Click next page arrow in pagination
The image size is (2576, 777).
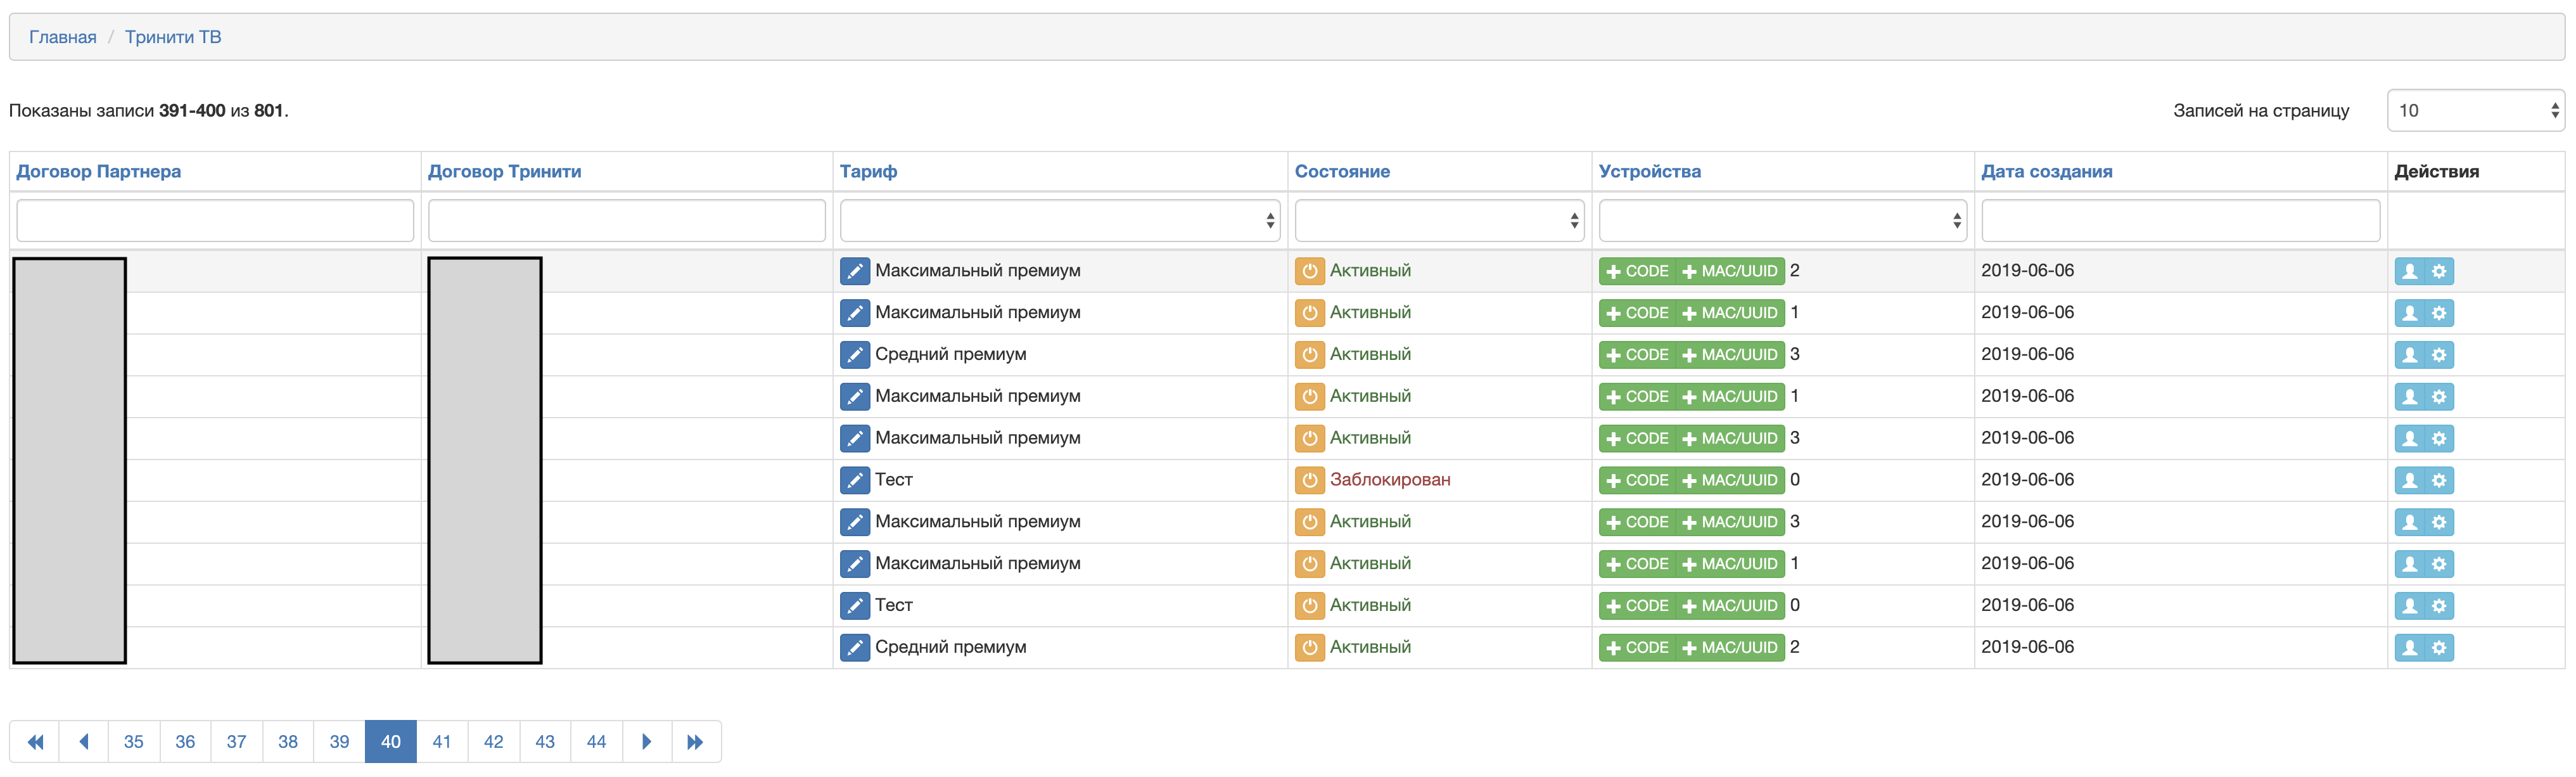[646, 742]
